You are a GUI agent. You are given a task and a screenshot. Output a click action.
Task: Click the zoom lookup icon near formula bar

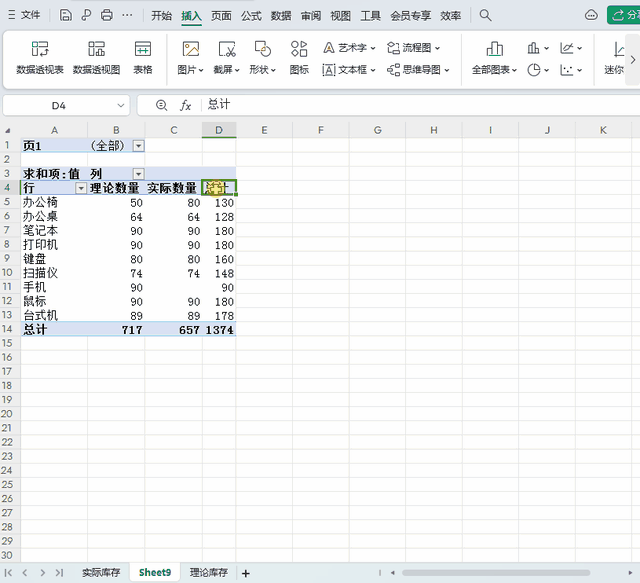click(x=161, y=105)
